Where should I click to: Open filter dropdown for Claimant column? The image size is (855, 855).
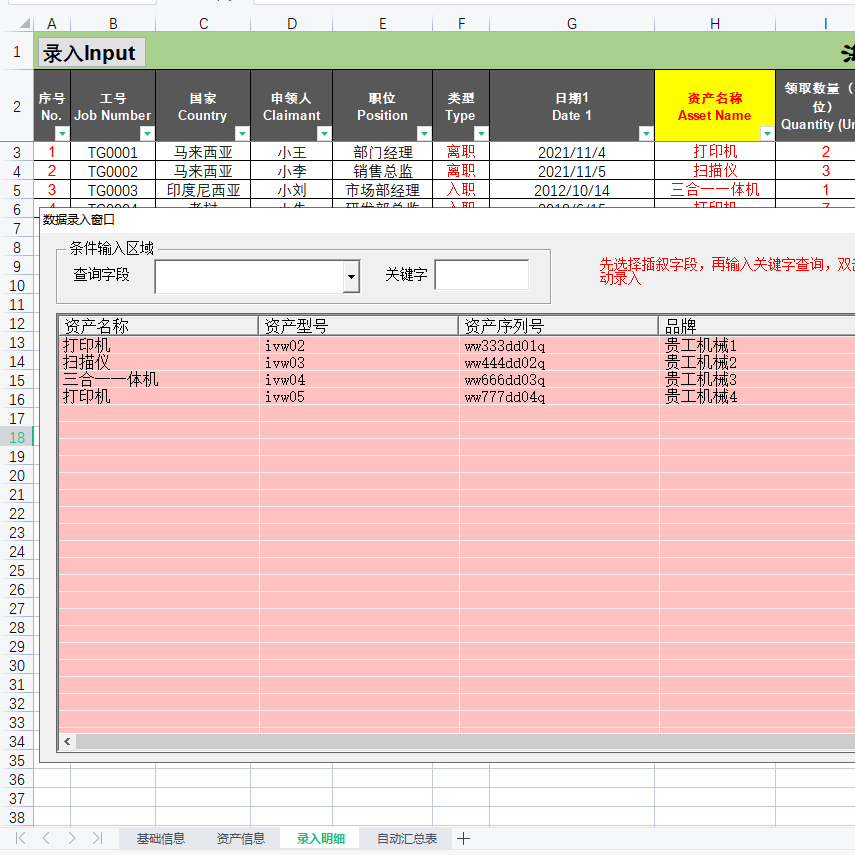pyautogui.click(x=324, y=134)
